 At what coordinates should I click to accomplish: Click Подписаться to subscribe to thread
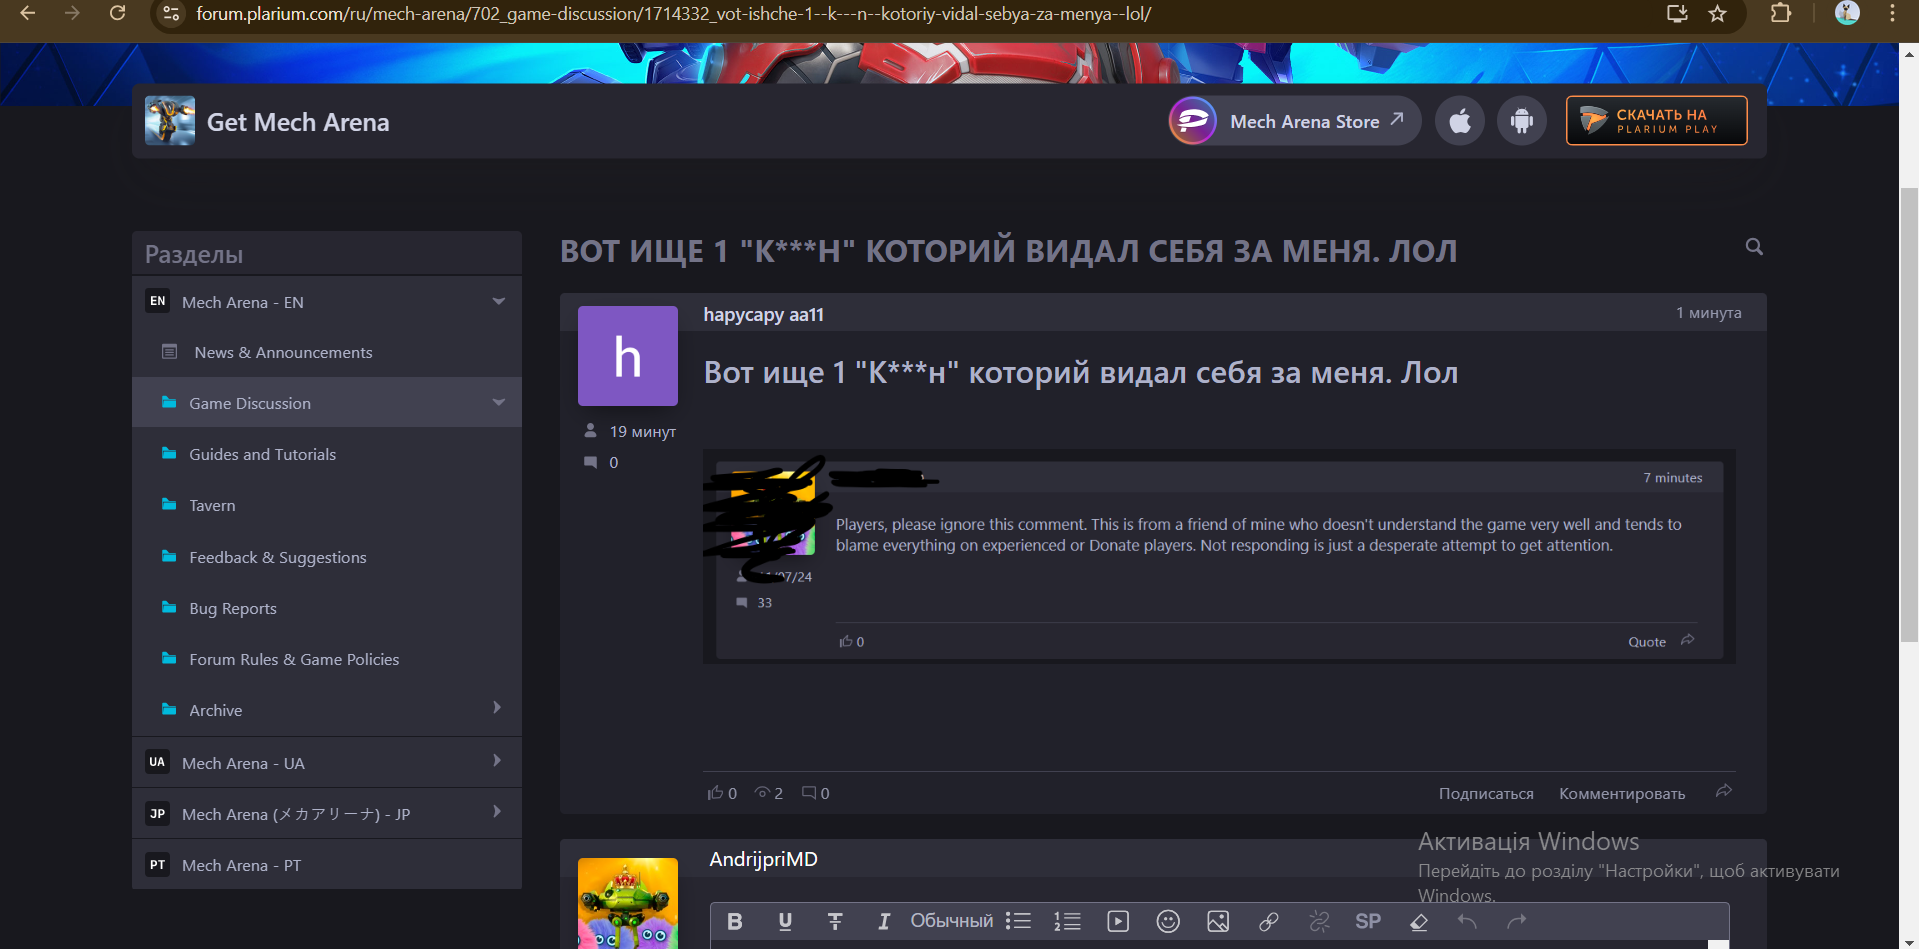coord(1486,793)
